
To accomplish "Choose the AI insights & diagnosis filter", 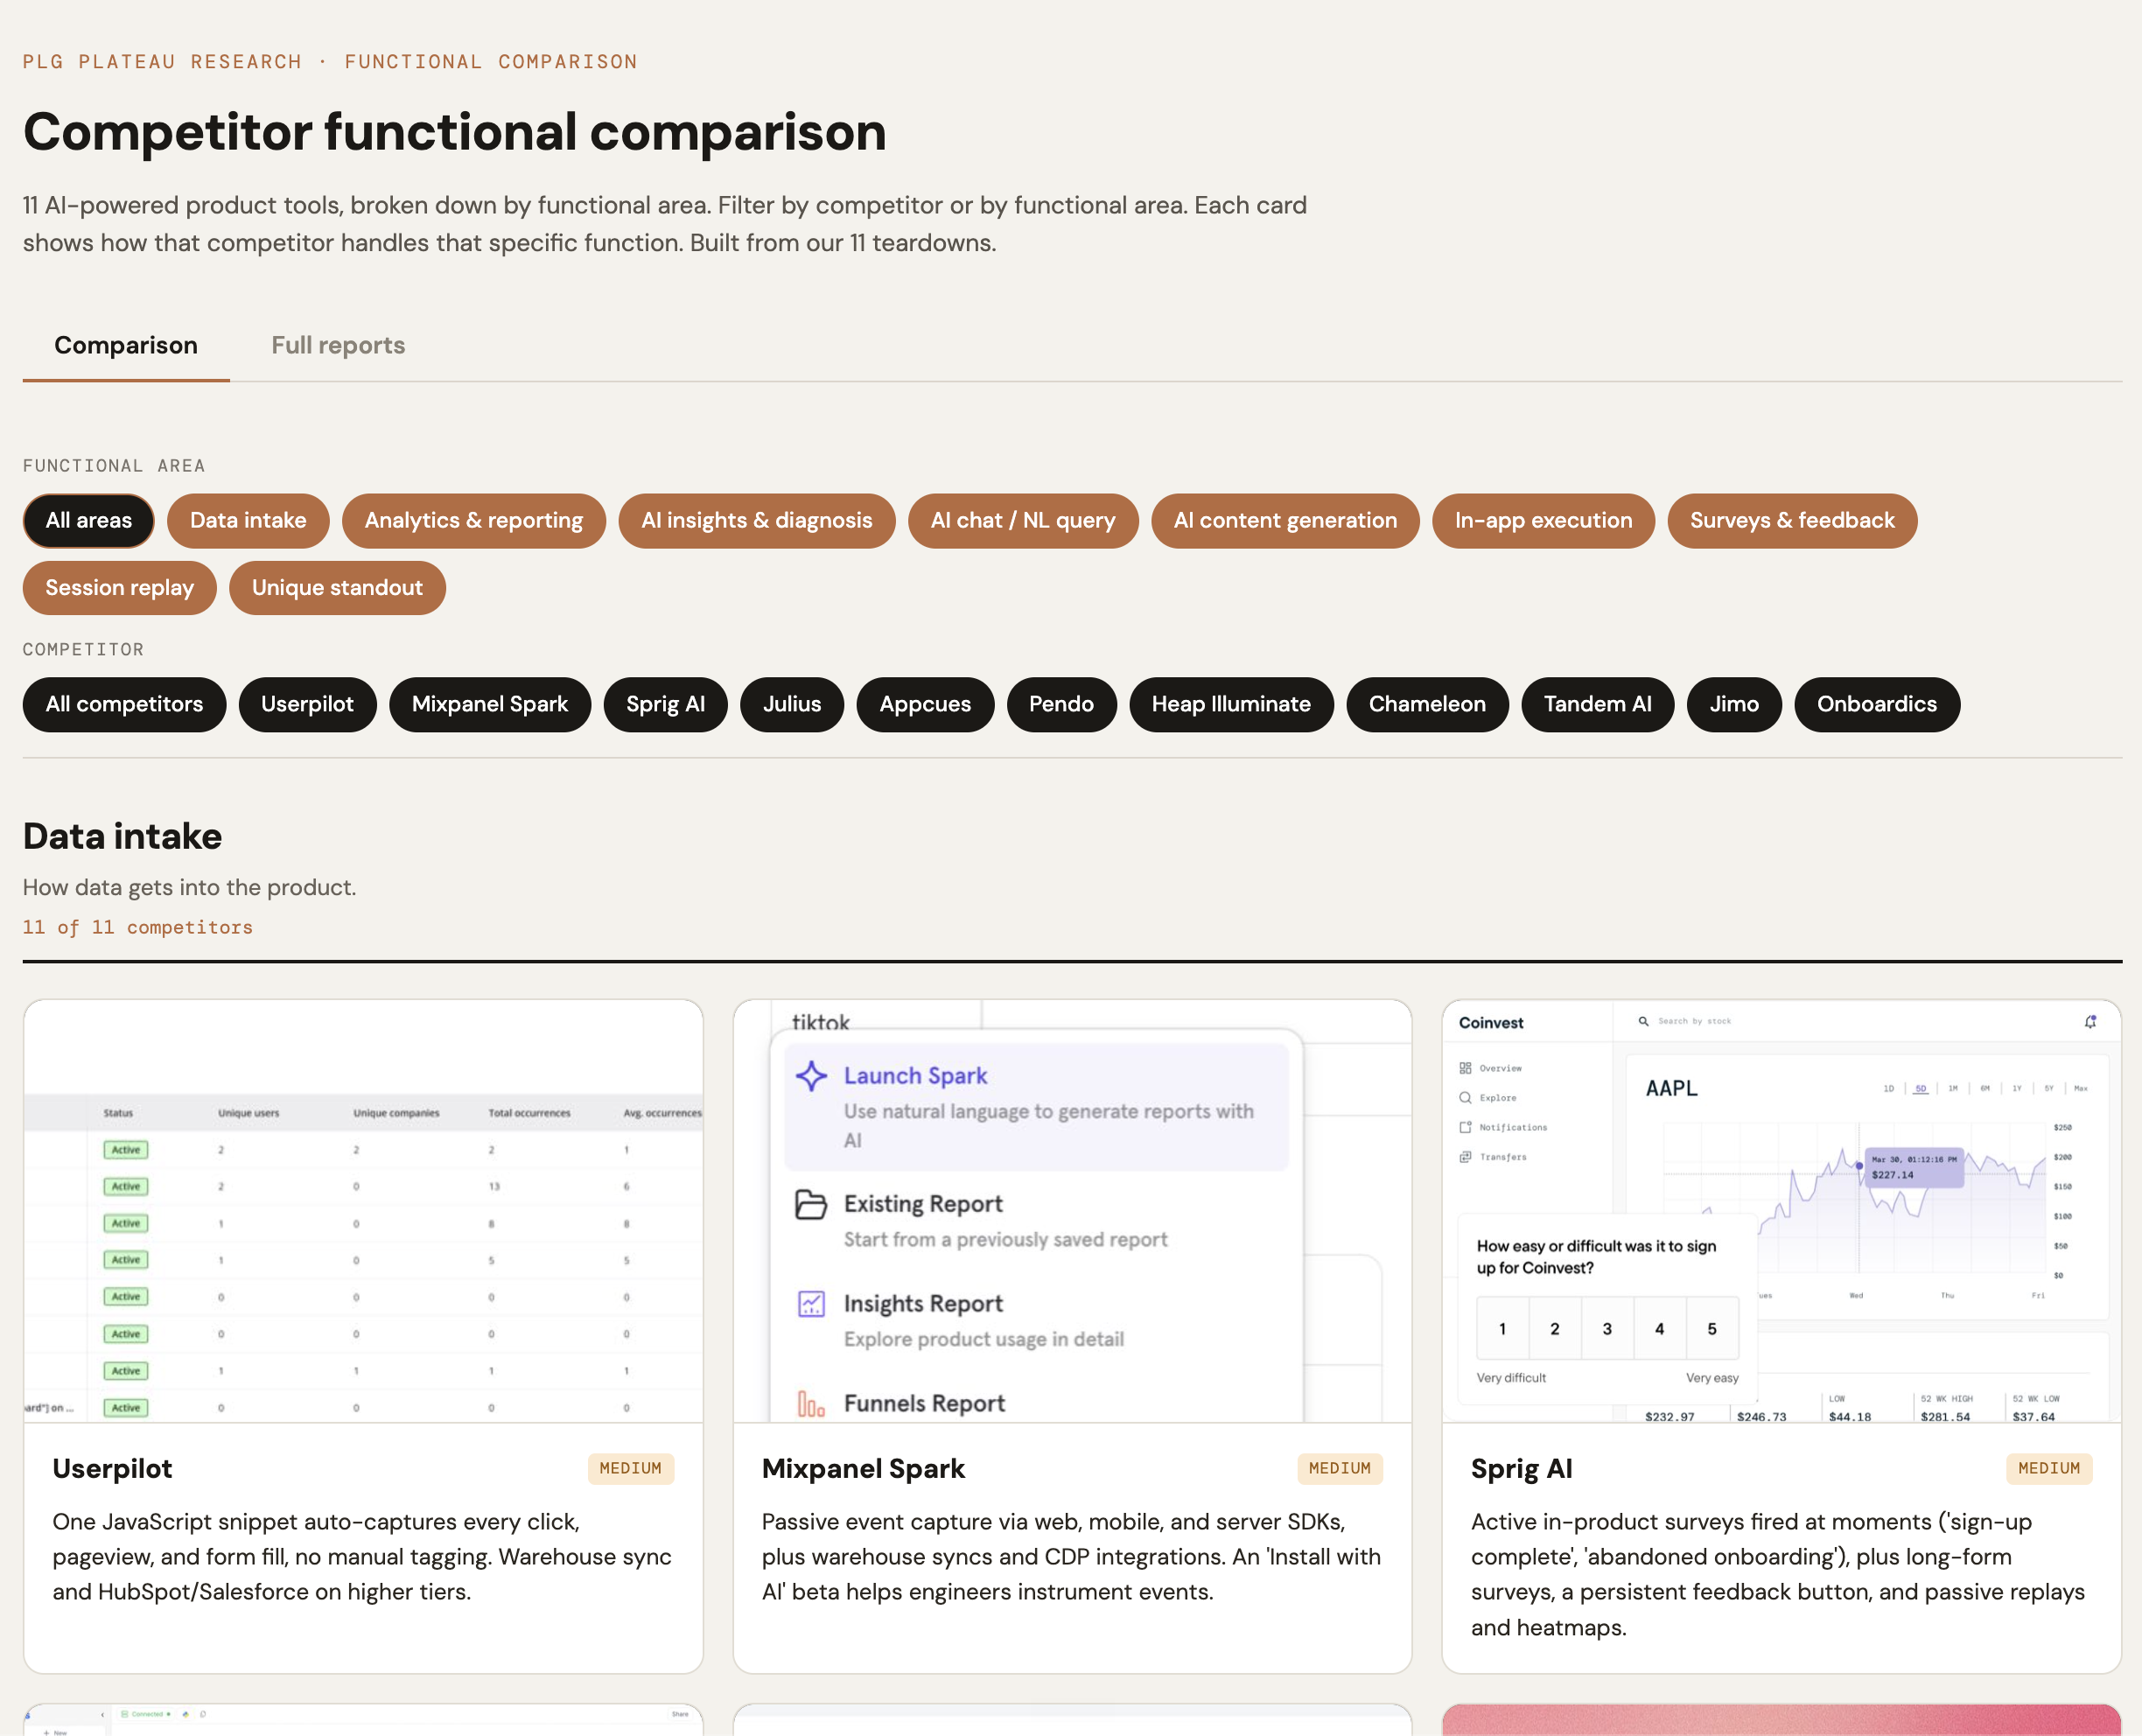I will (757, 521).
